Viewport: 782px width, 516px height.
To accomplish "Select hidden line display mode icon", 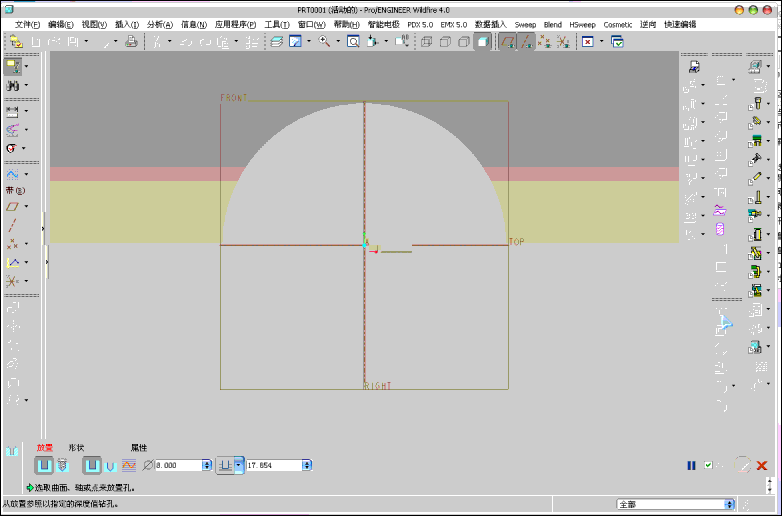I will [x=445, y=42].
